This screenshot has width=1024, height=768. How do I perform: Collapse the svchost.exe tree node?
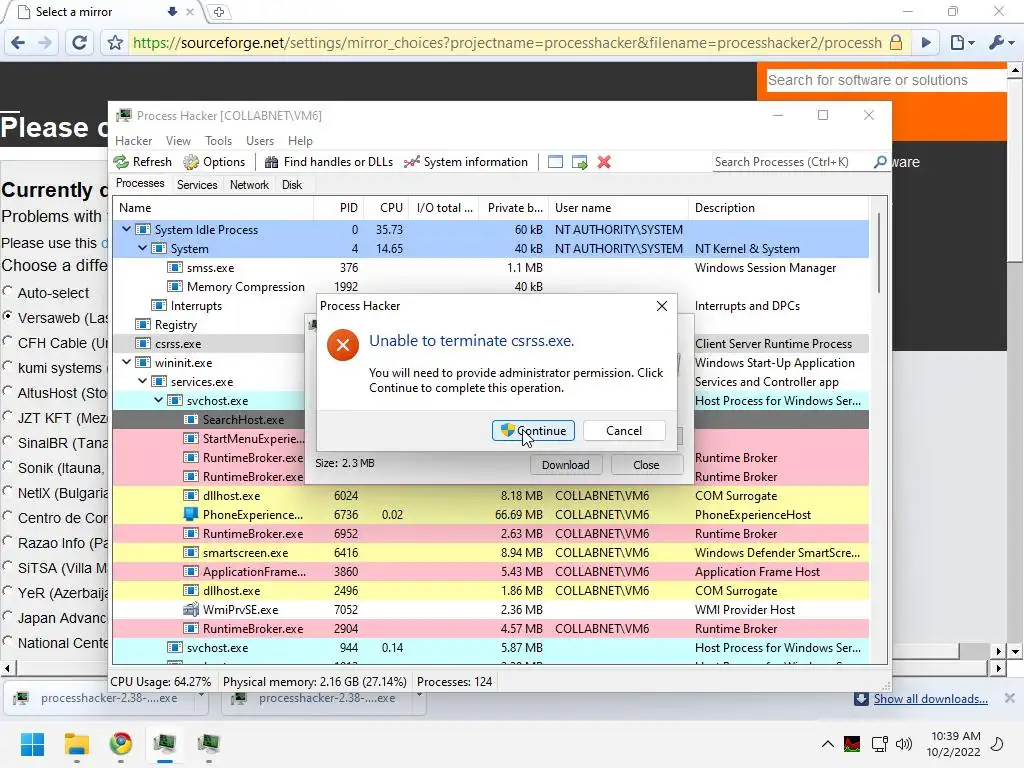[159, 400]
